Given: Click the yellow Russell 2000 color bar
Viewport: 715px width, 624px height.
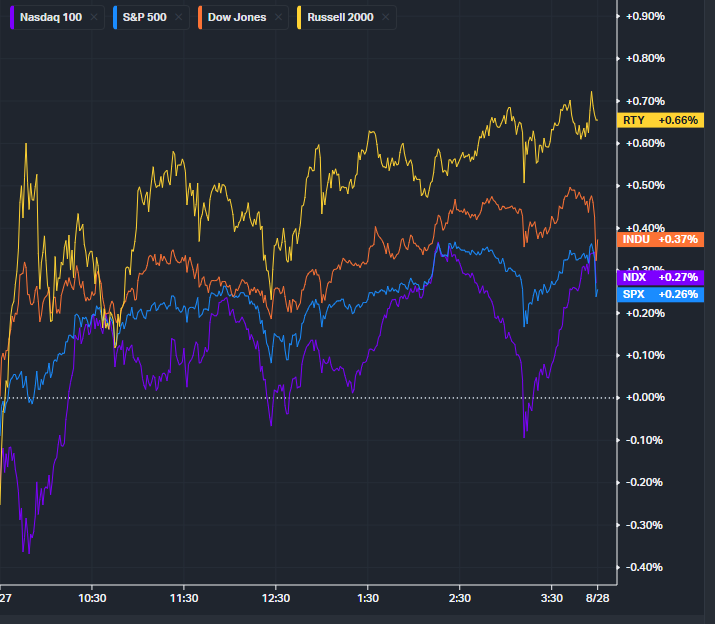Looking at the screenshot, I should pyautogui.click(x=297, y=18).
